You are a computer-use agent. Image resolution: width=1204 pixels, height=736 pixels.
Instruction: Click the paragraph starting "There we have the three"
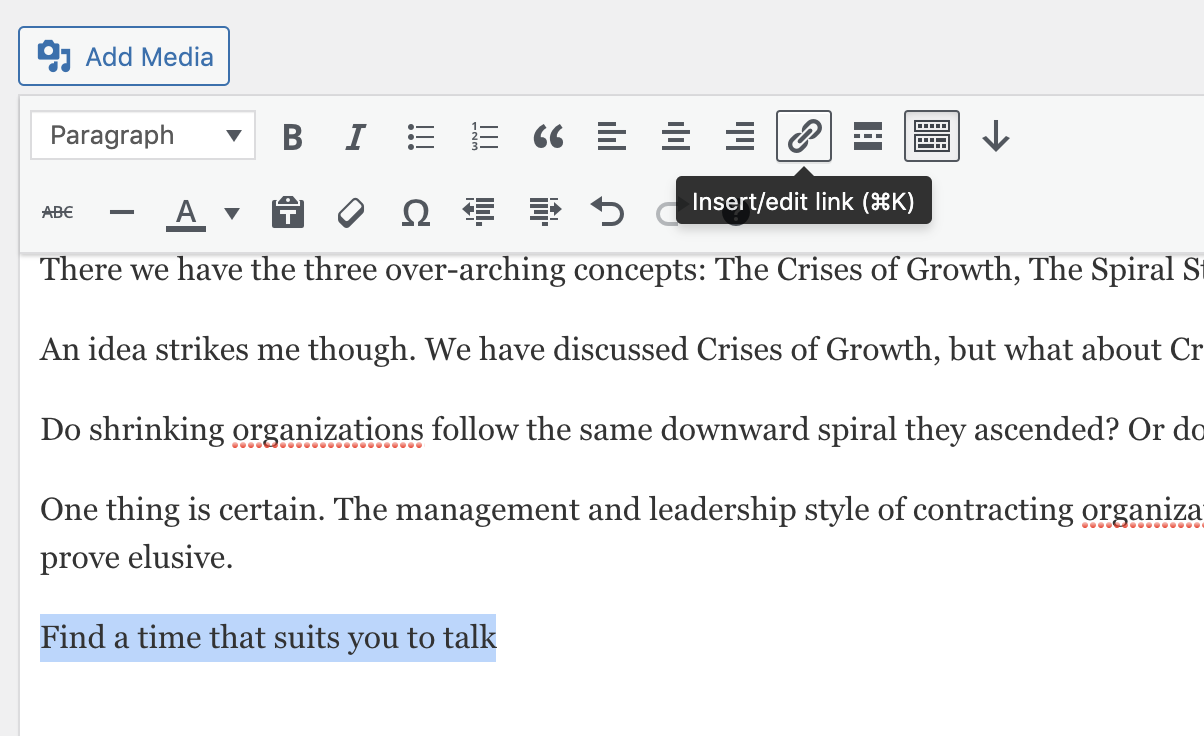622,270
